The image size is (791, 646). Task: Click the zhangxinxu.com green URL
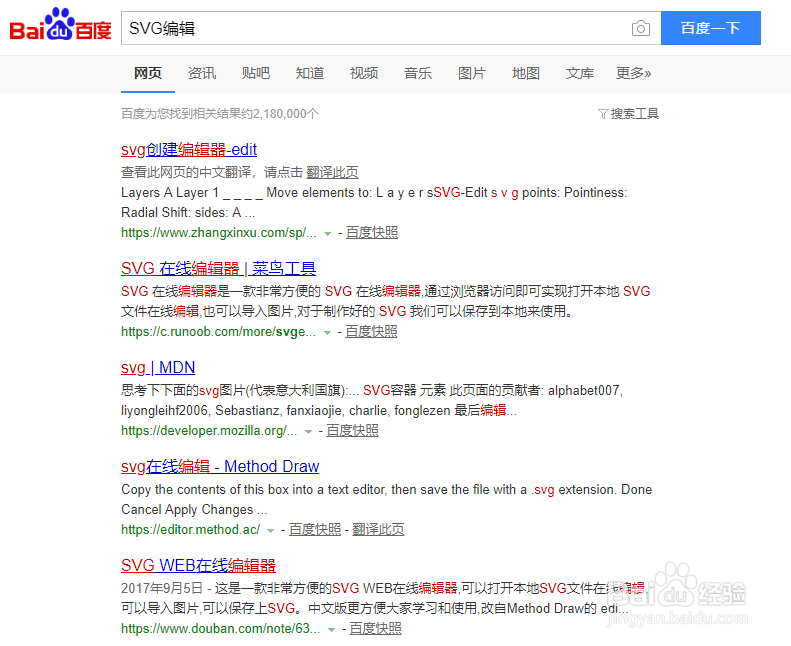click(218, 232)
